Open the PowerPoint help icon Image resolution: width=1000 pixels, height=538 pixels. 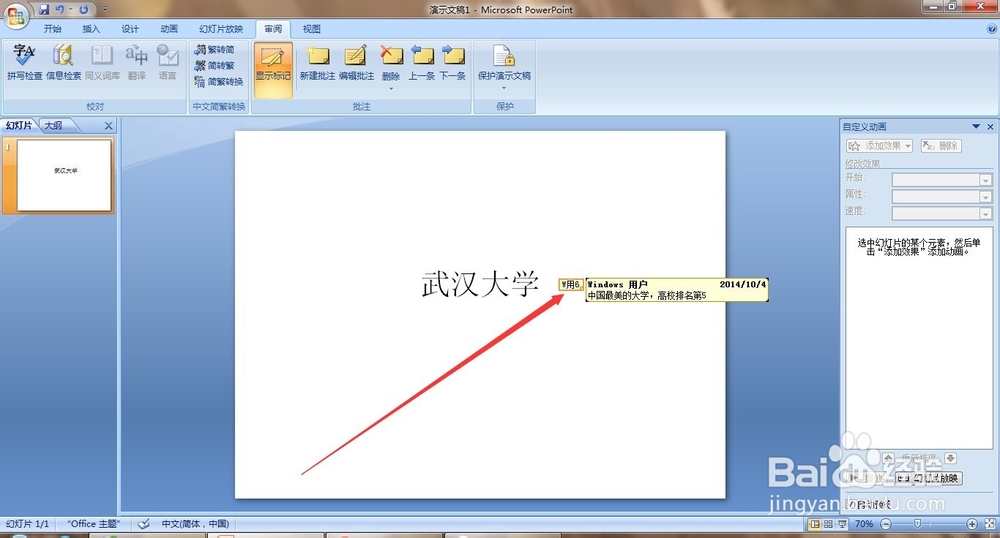pyautogui.click(x=992, y=29)
